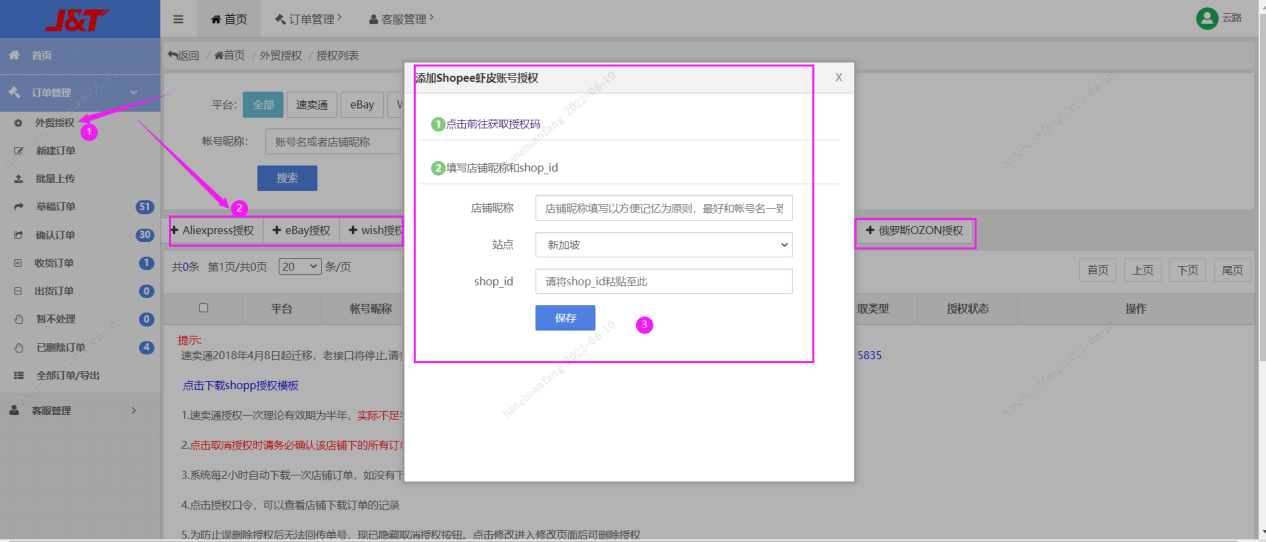
Task: Click the 首页 breadcrumb link
Action: click(228, 56)
